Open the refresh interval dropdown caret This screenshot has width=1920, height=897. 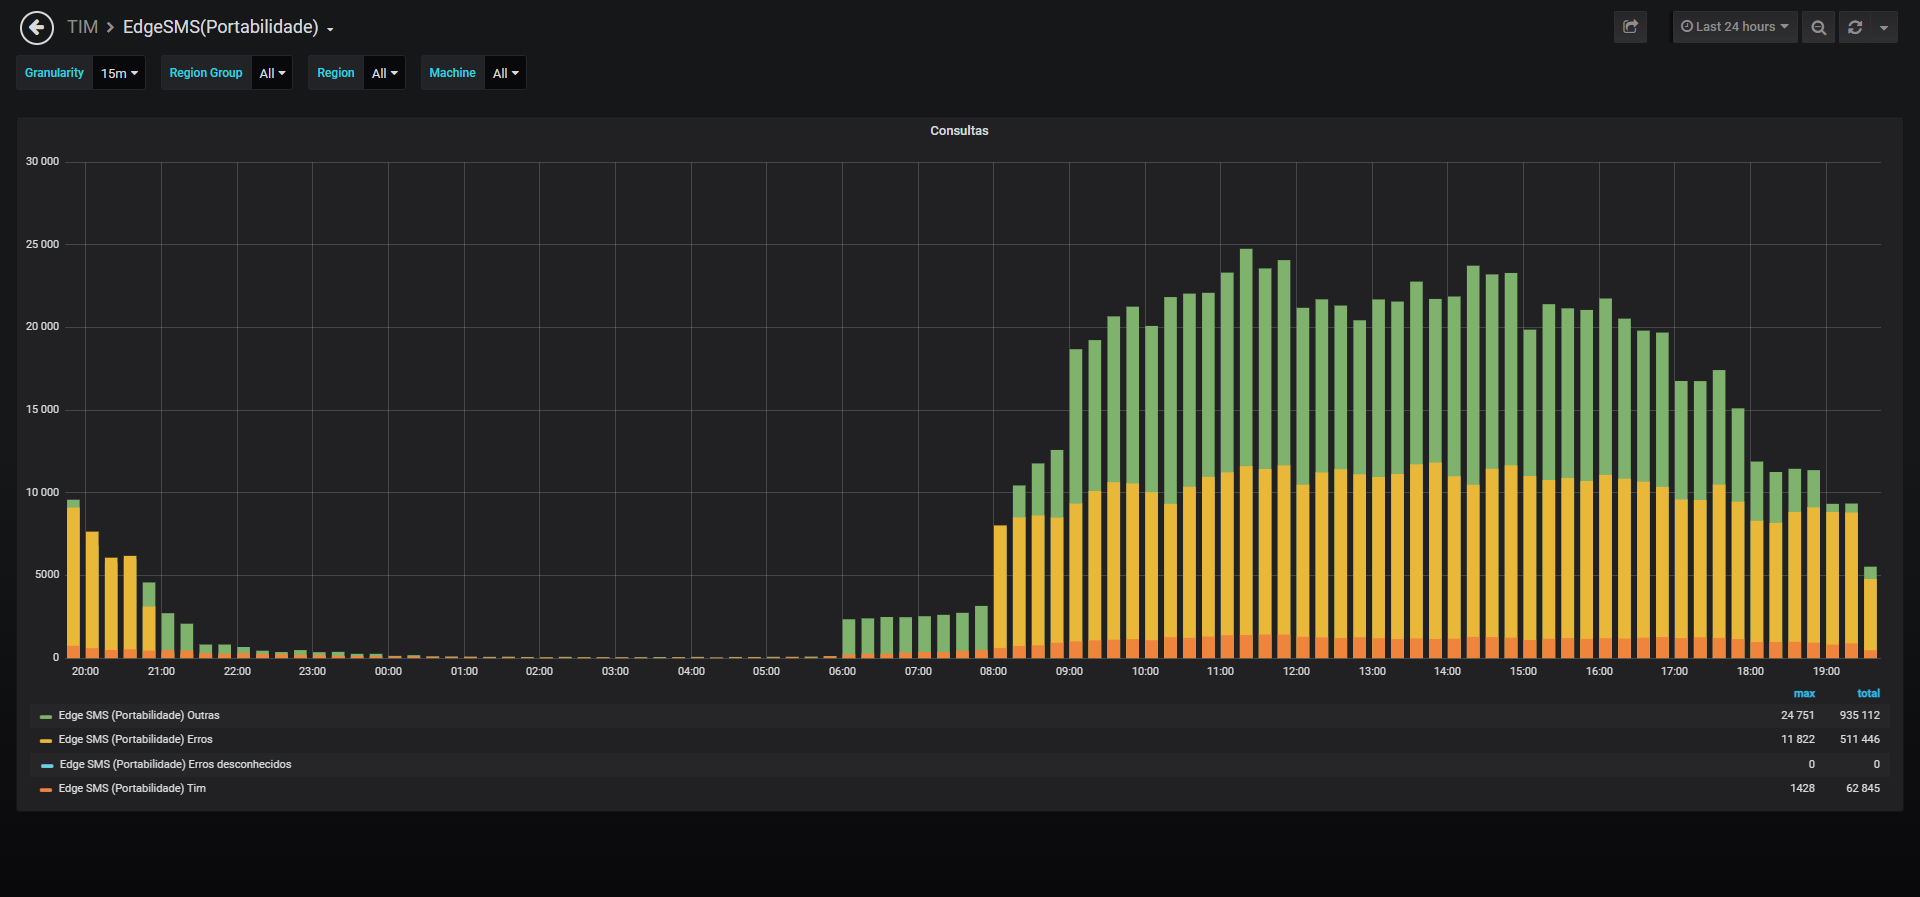pyautogui.click(x=1884, y=27)
